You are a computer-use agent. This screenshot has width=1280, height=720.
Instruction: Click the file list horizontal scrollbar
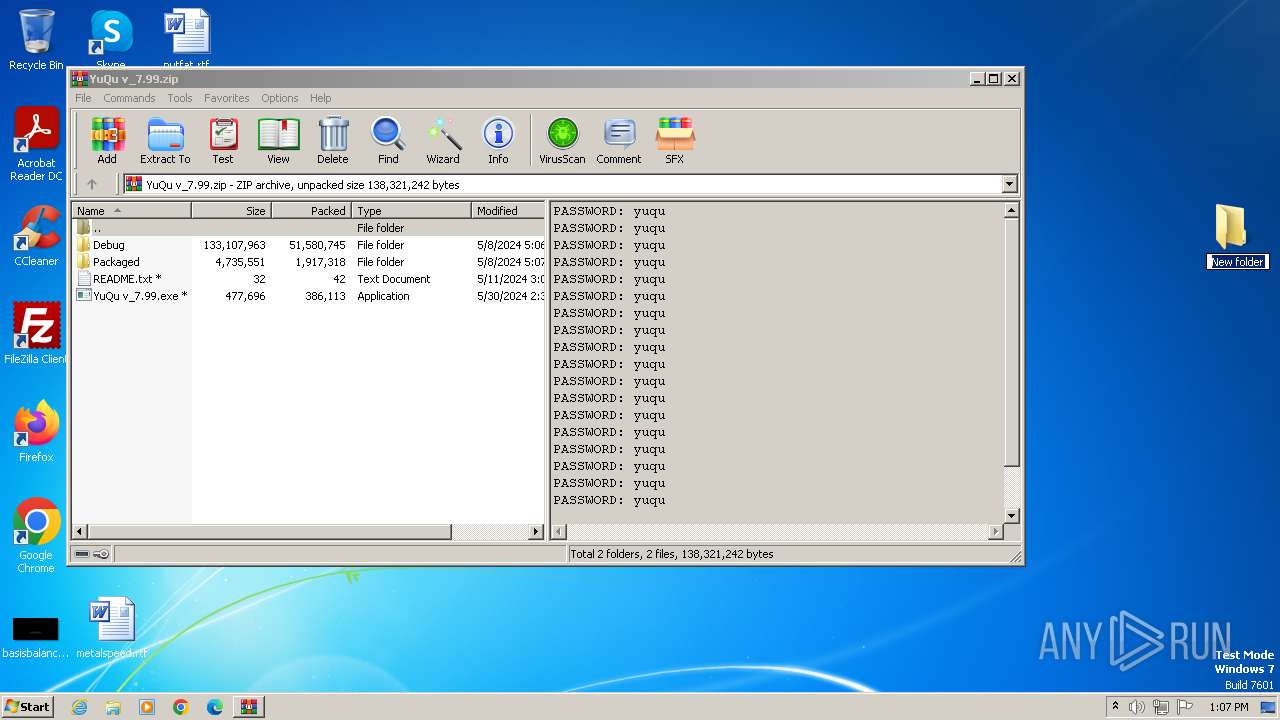[x=270, y=532]
